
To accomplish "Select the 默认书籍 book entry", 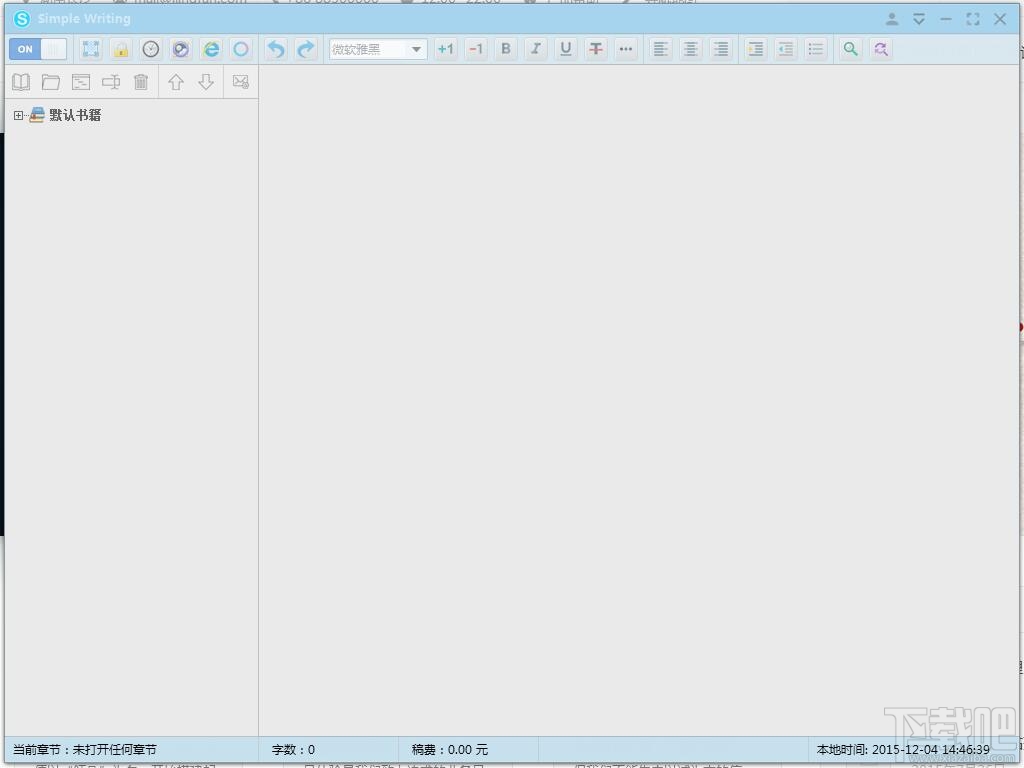I will coord(74,116).
